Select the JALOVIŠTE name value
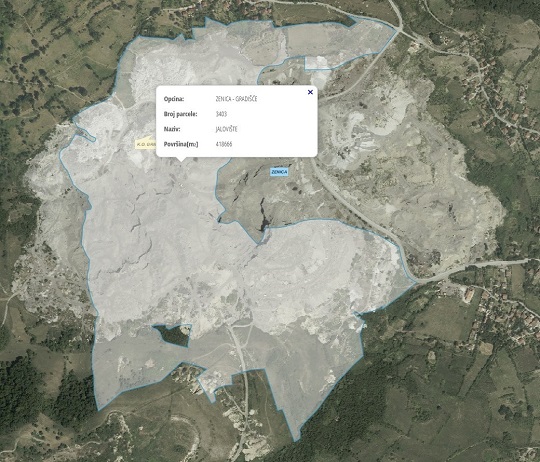The width and height of the screenshot is (540, 462). coord(226,129)
